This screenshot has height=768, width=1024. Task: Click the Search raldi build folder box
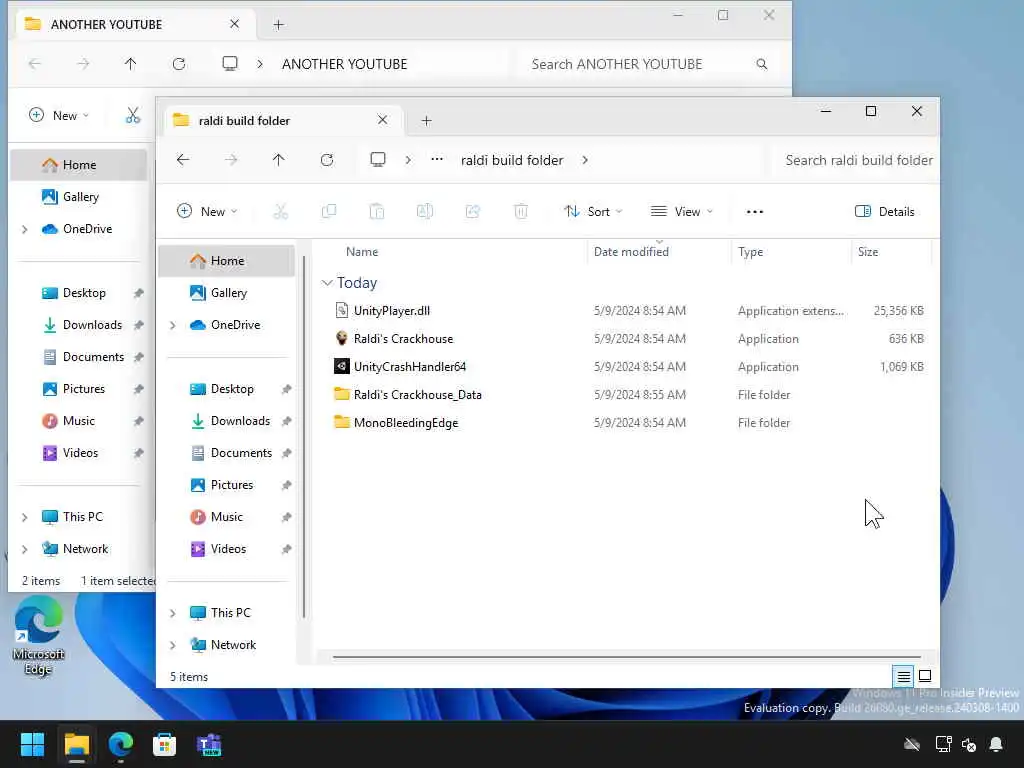856,160
